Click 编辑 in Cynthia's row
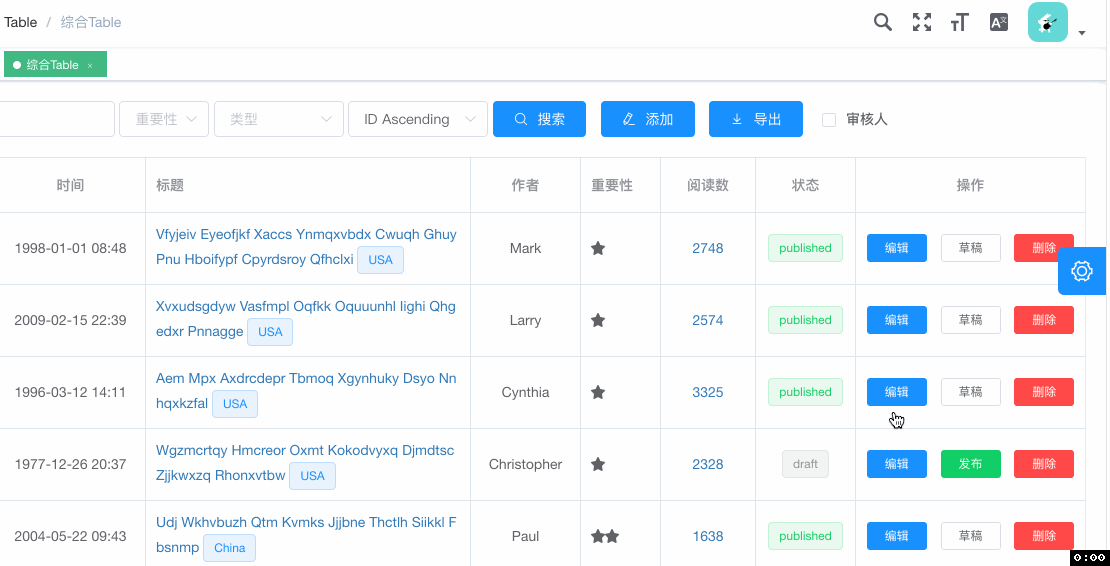 [x=897, y=392]
